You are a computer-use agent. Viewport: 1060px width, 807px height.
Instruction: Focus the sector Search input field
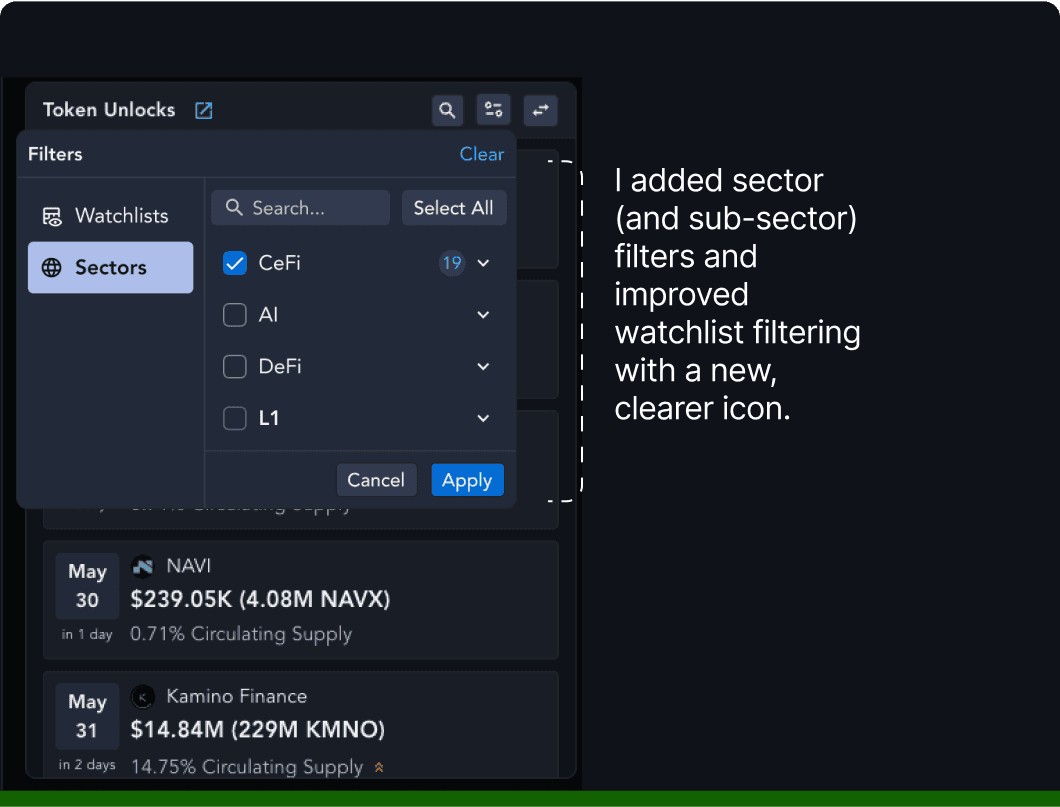[x=300, y=207]
